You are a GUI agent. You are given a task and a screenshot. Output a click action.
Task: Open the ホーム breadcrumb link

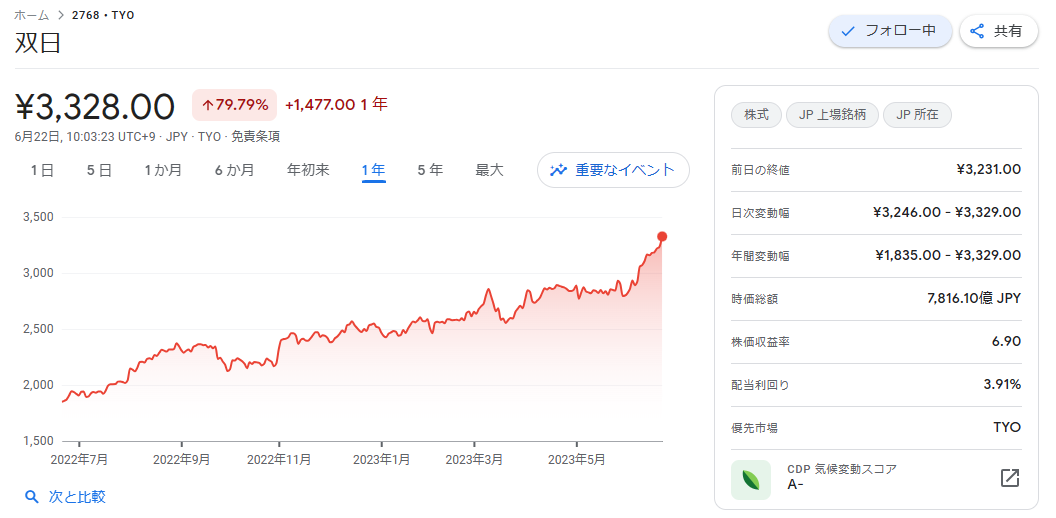click(x=32, y=15)
